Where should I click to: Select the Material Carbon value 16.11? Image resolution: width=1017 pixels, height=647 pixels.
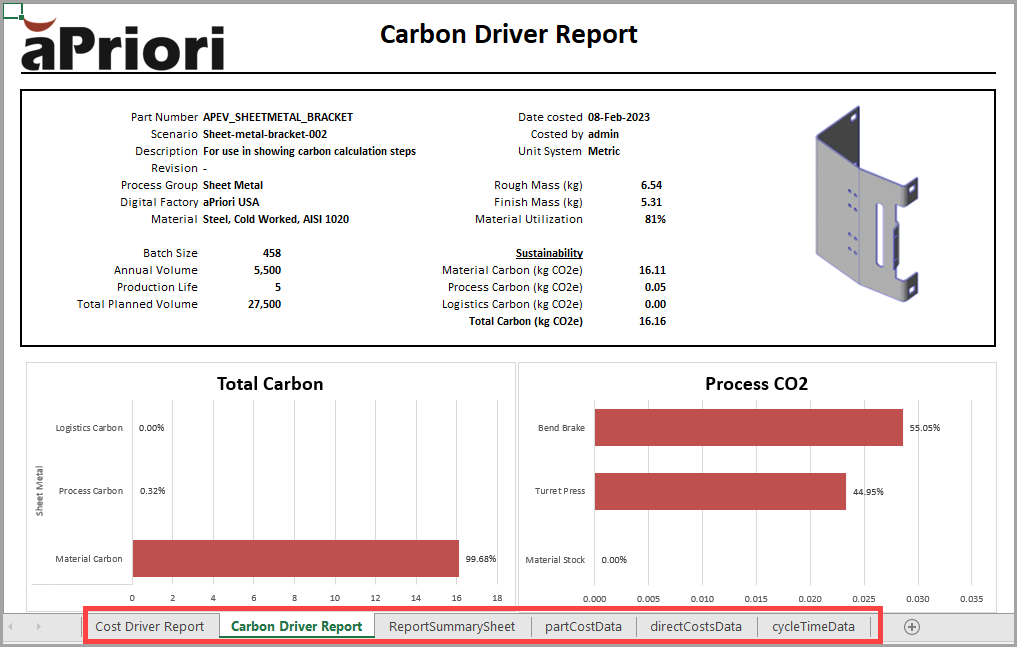(652, 270)
